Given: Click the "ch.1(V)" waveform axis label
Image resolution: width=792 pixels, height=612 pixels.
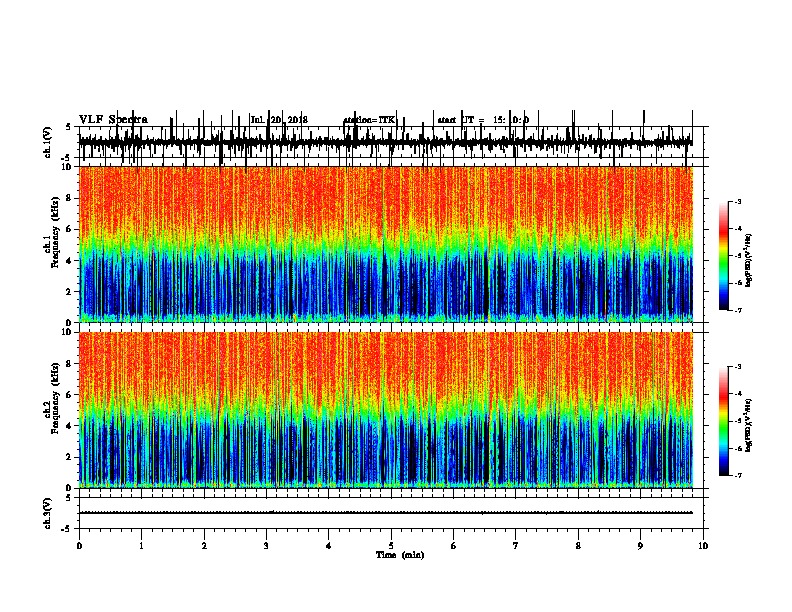Looking at the screenshot, I should click(x=48, y=142).
